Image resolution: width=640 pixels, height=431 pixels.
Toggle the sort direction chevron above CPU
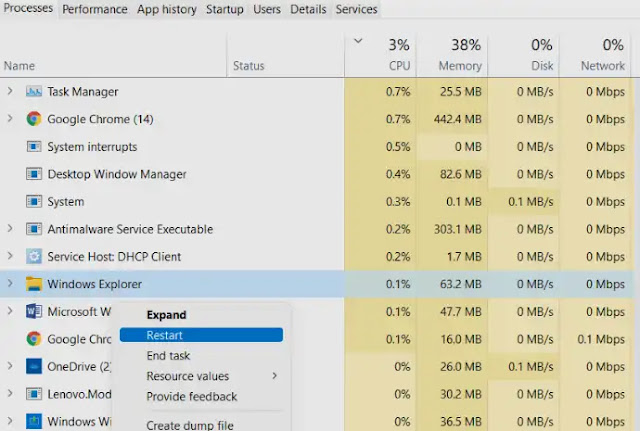pyautogui.click(x=358, y=41)
